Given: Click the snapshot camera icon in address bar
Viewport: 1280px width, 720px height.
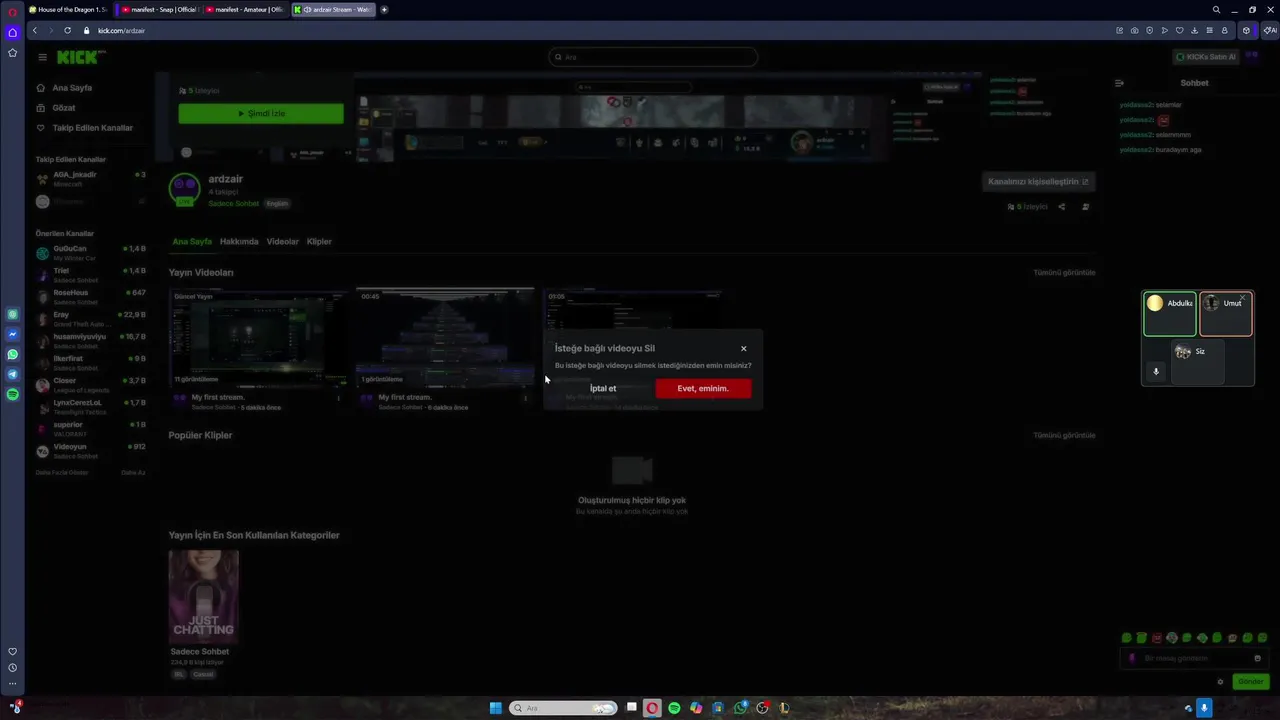Looking at the screenshot, I should 1134,31.
